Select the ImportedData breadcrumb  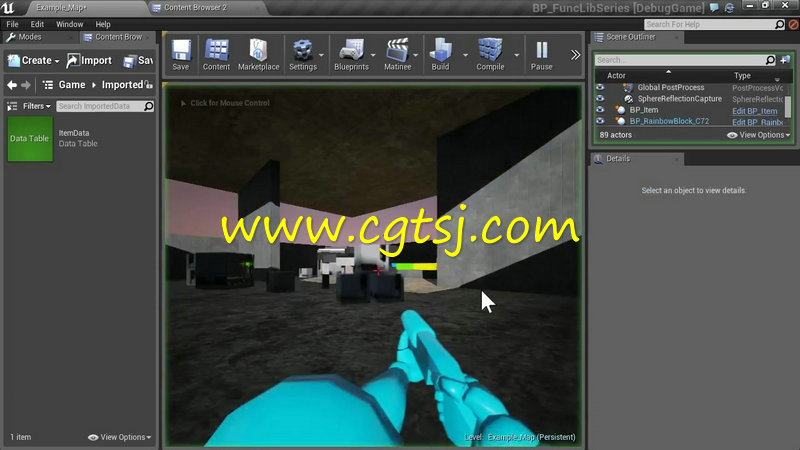coord(122,85)
